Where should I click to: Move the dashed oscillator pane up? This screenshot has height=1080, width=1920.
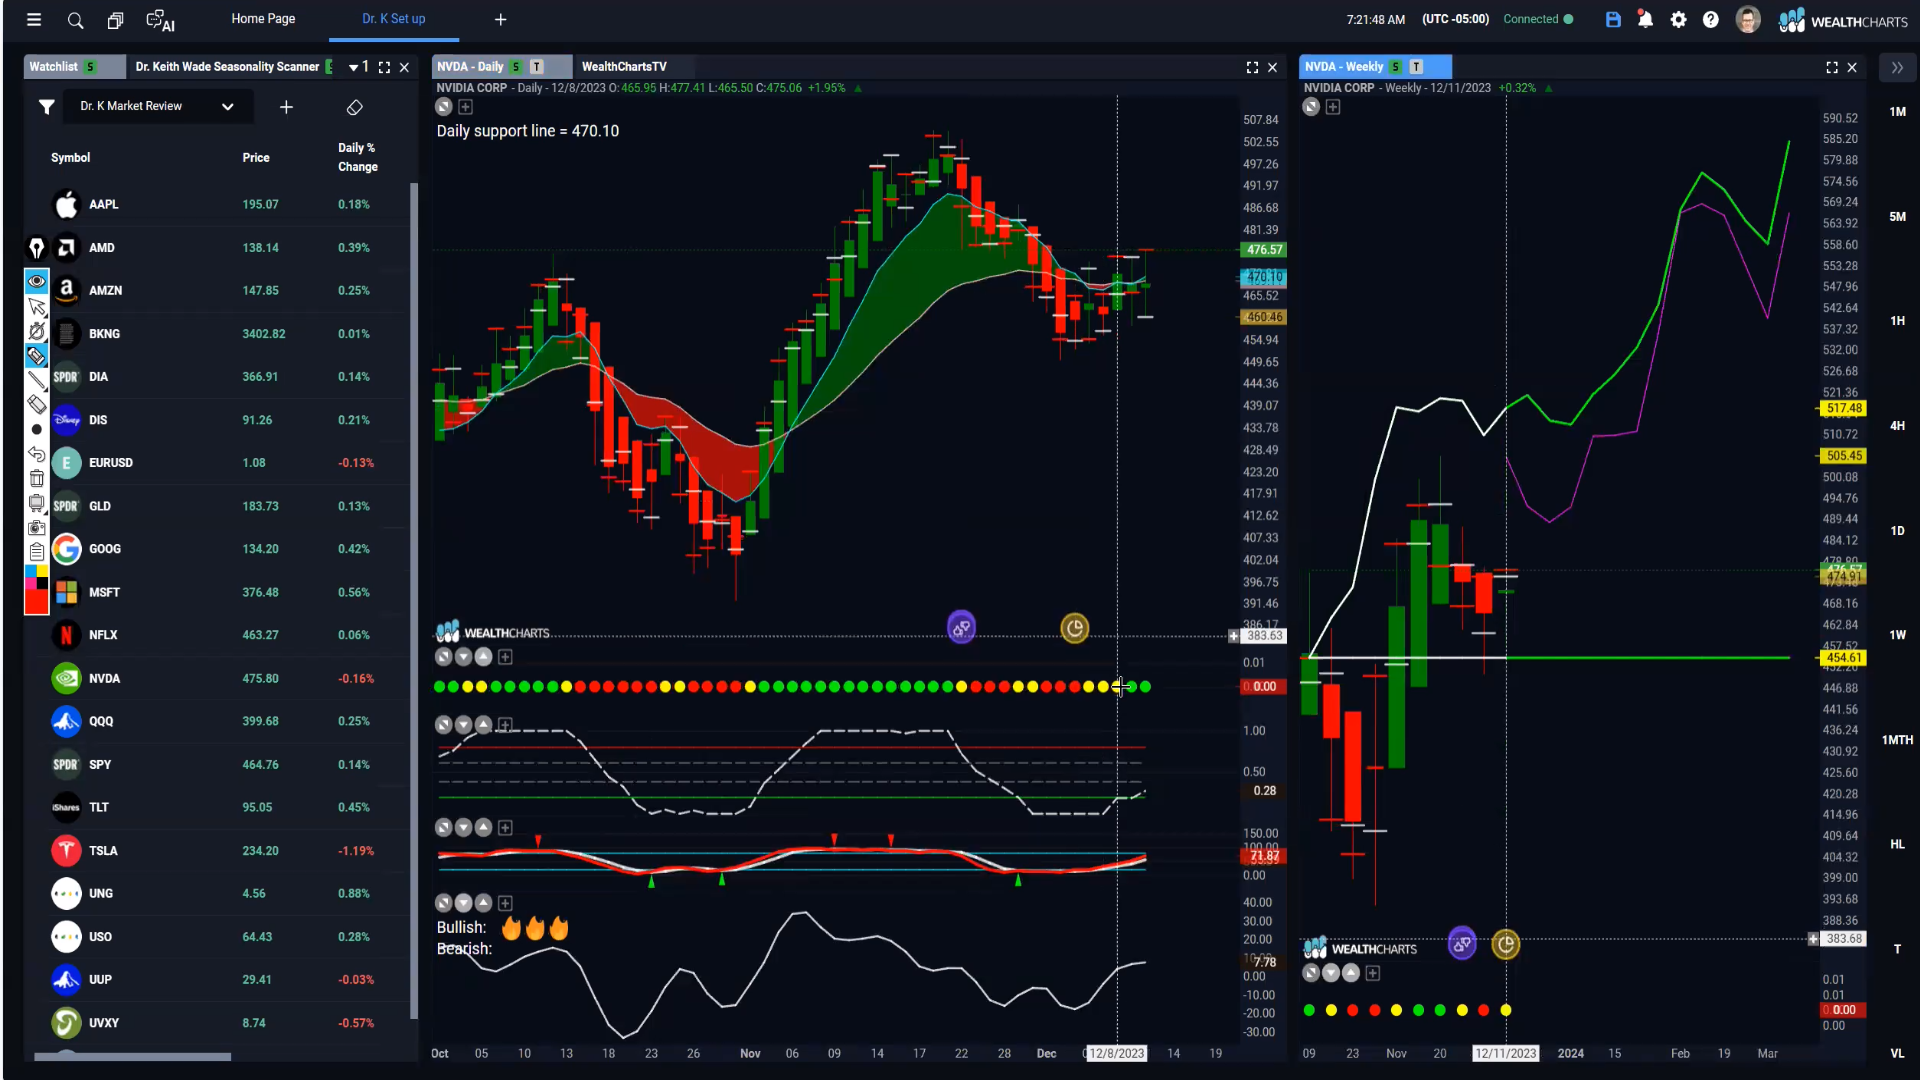click(x=483, y=725)
